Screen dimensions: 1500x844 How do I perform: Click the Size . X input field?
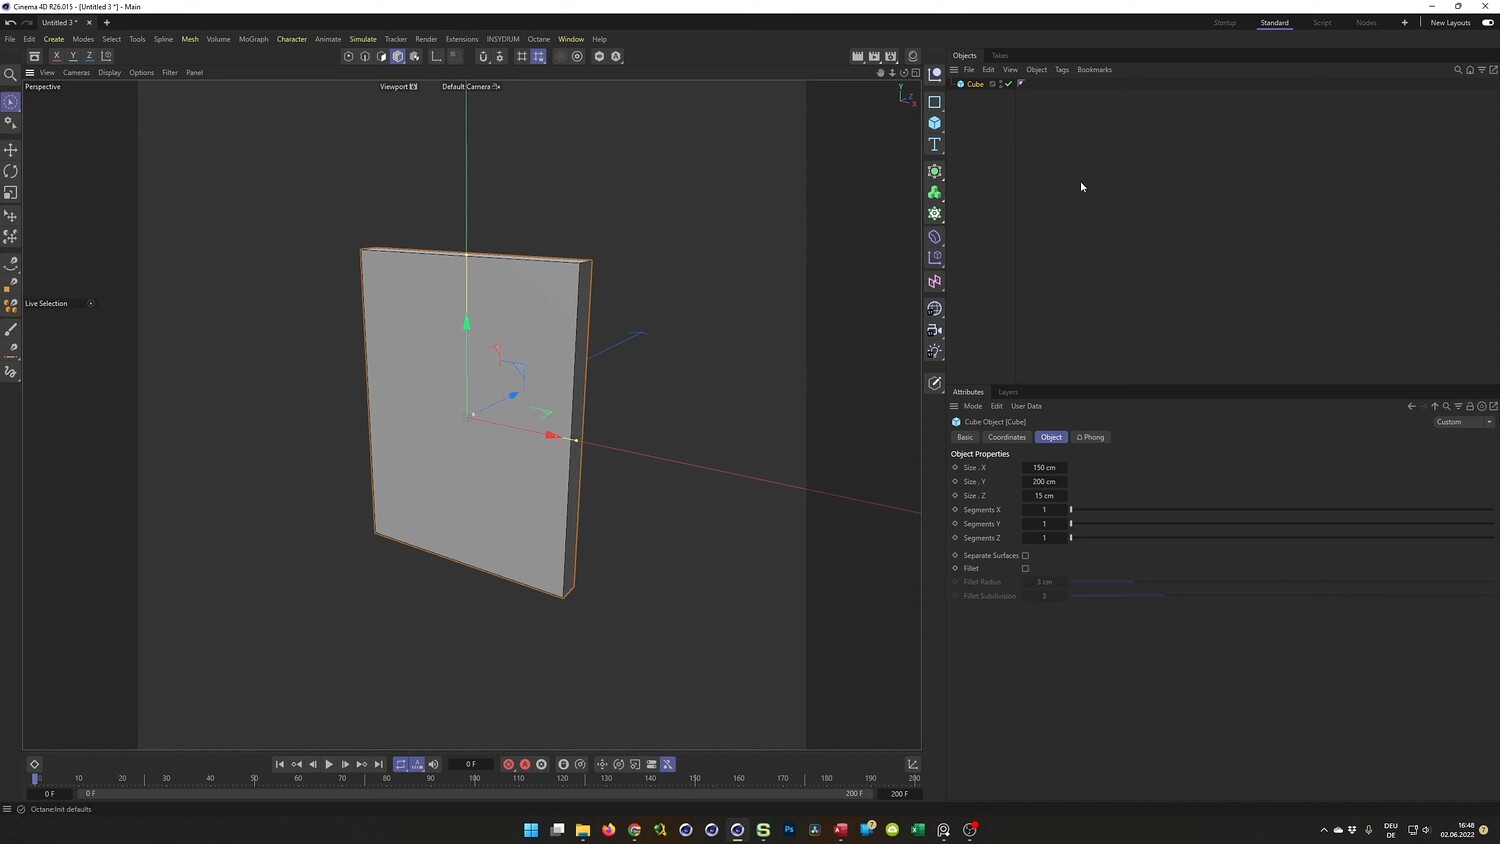pos(1044,468)
